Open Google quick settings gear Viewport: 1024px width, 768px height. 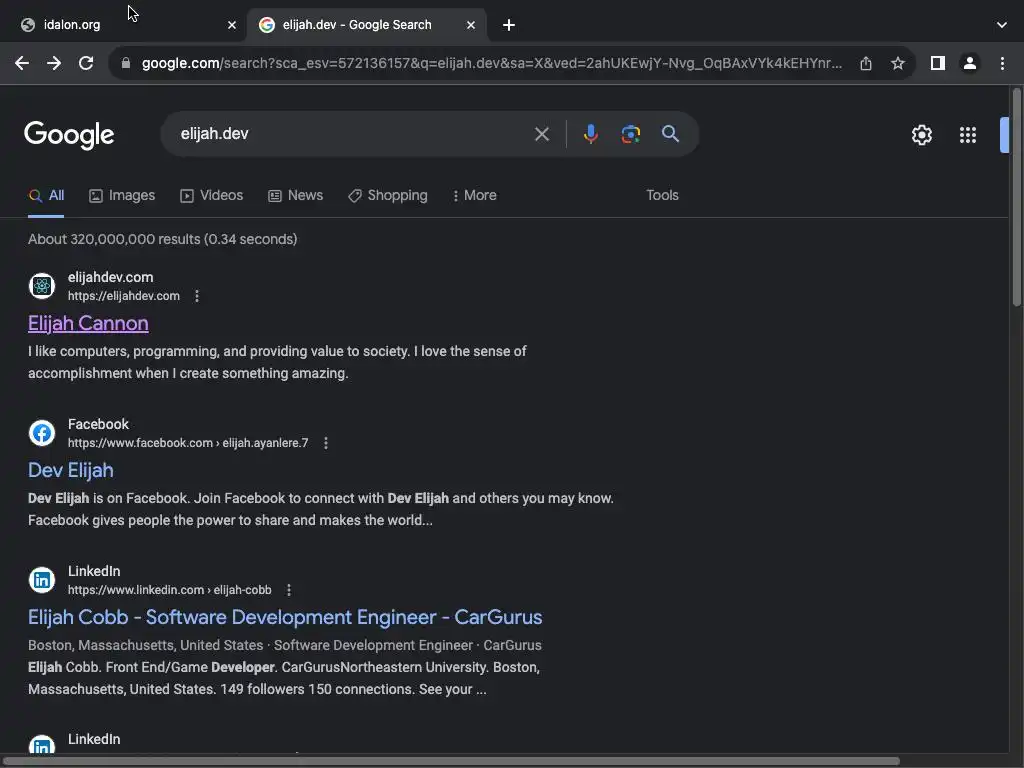tap(921, 135)
